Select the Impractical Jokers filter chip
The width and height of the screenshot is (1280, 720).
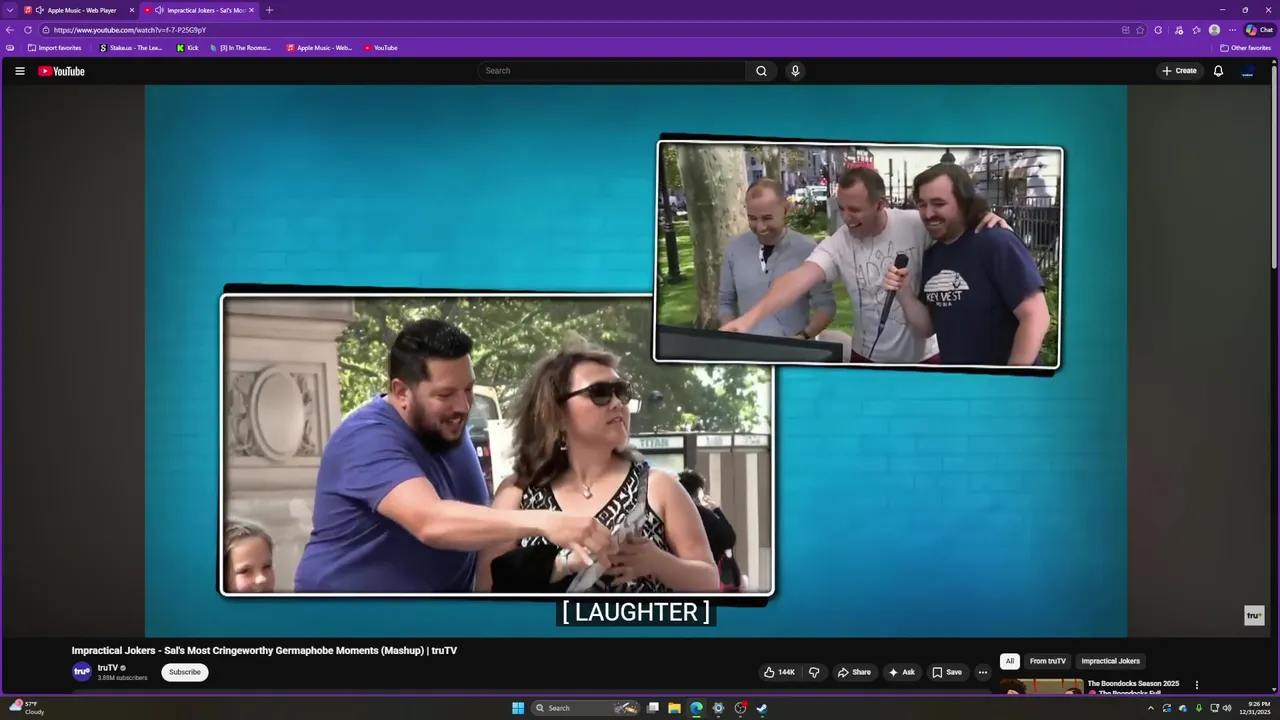click(x=1110, y=661)
